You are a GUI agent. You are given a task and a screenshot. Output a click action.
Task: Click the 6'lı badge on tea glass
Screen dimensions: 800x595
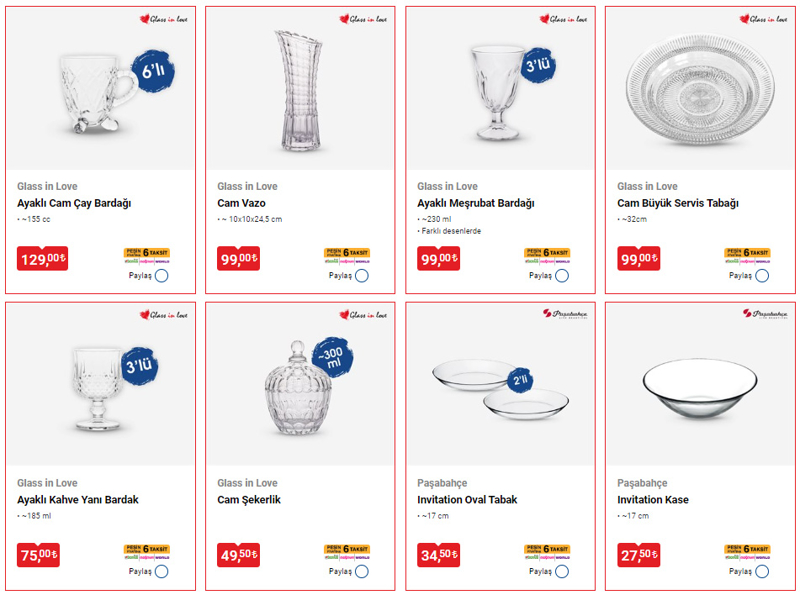coord(153,71)
